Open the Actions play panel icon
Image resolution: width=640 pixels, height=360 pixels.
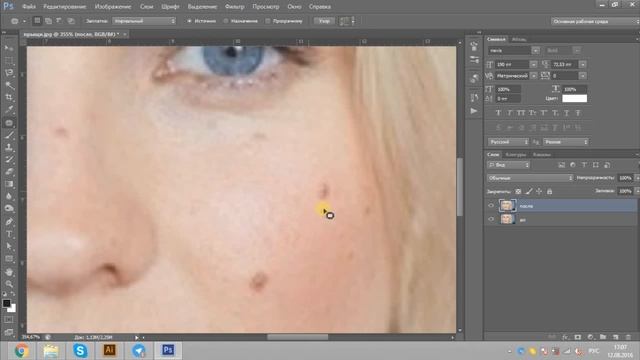click(474, 111)
